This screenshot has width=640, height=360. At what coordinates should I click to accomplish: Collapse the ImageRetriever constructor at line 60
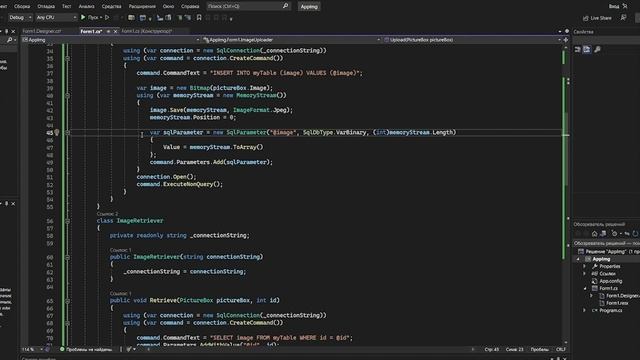pos(67,257)
